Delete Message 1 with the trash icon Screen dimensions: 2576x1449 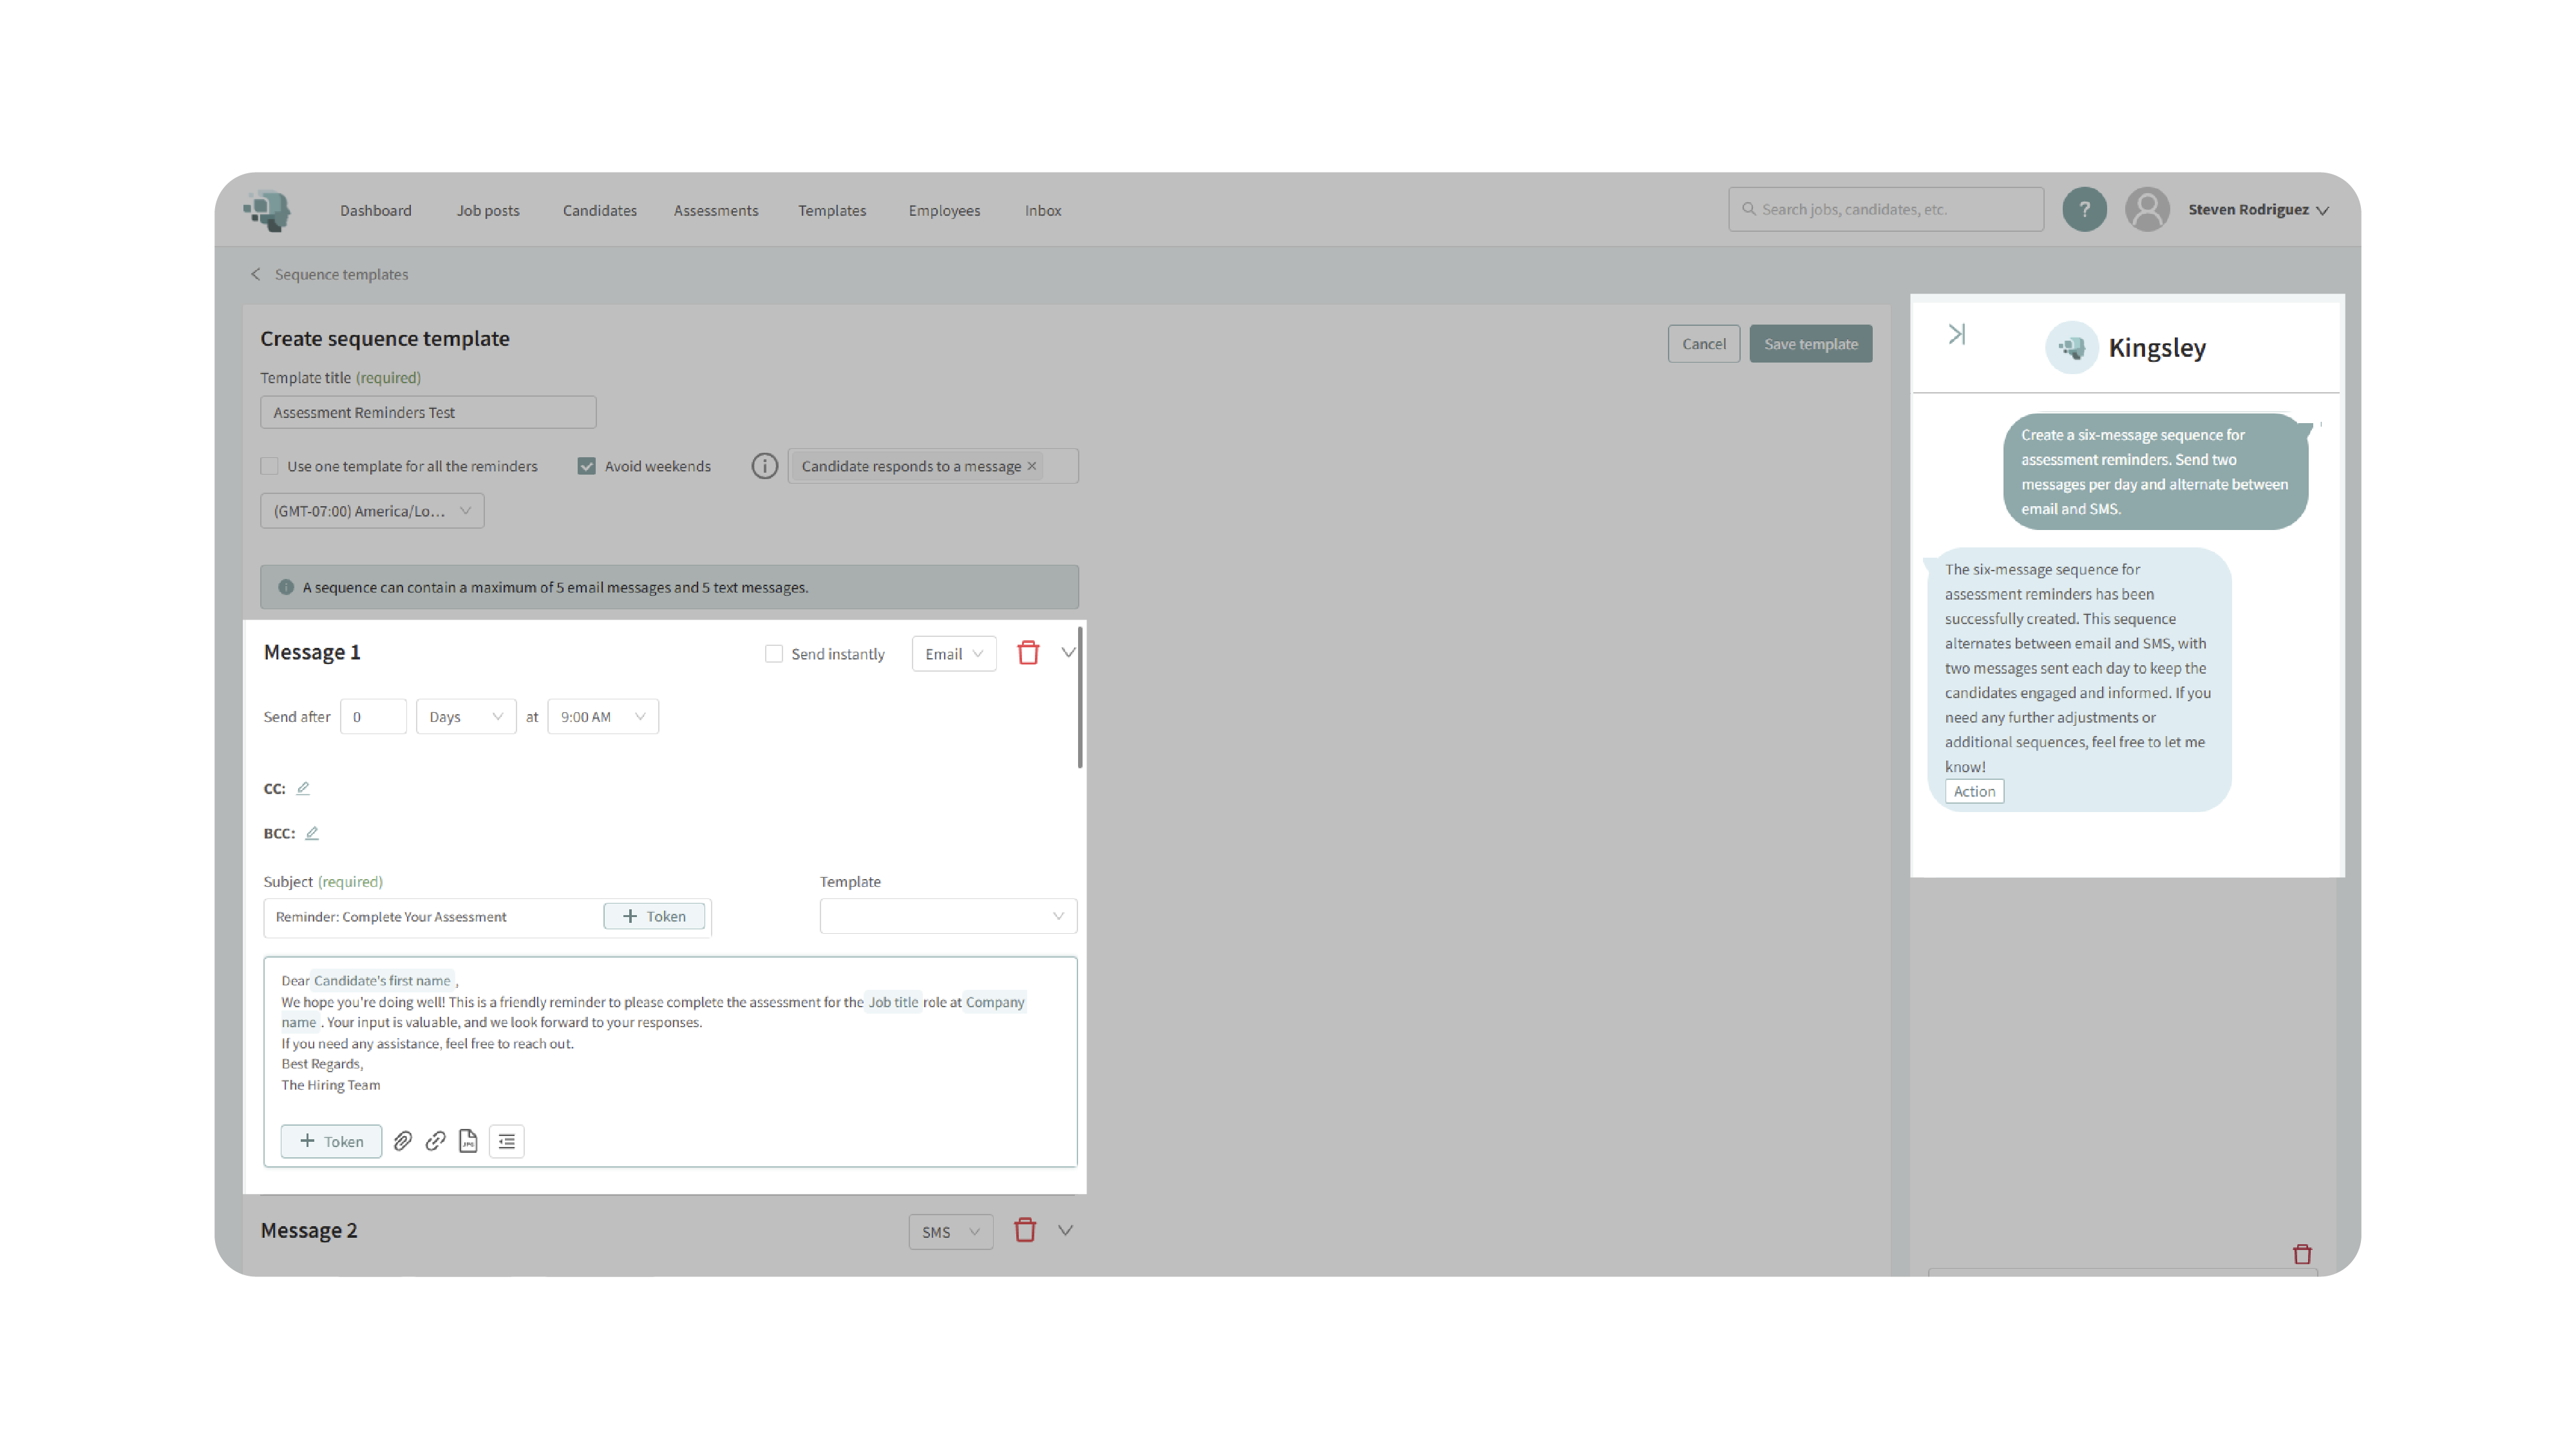click(1028, 653)
